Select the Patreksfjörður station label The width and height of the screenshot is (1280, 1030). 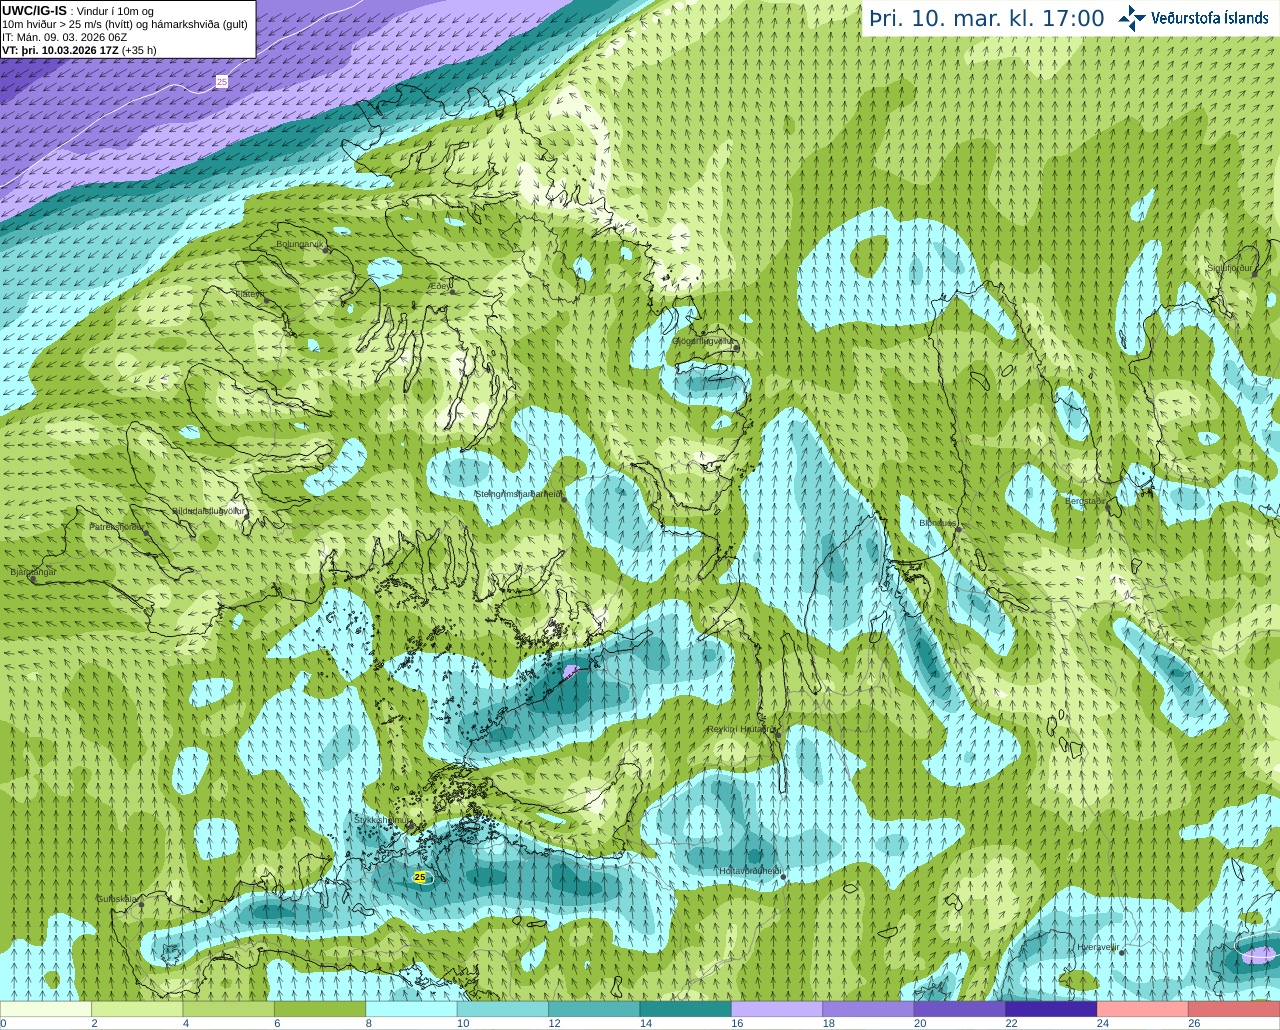pos(116,526)
